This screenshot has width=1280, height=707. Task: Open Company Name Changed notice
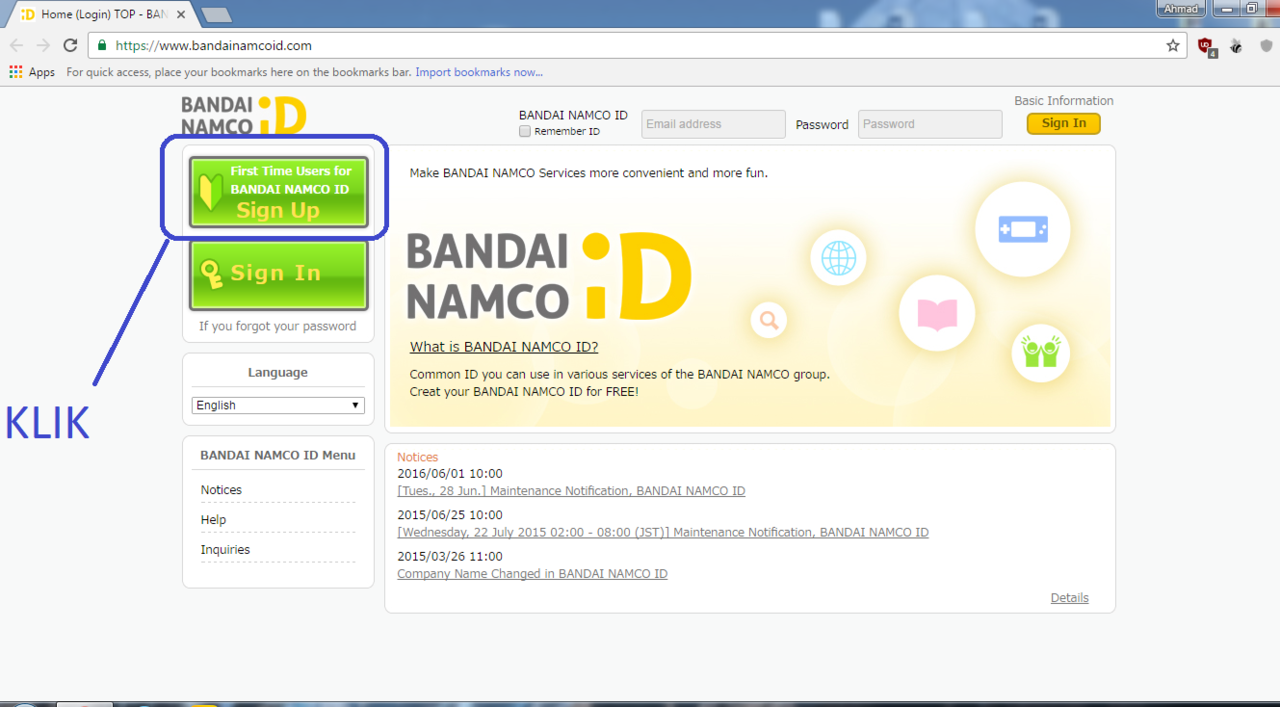tap(532, 574)
